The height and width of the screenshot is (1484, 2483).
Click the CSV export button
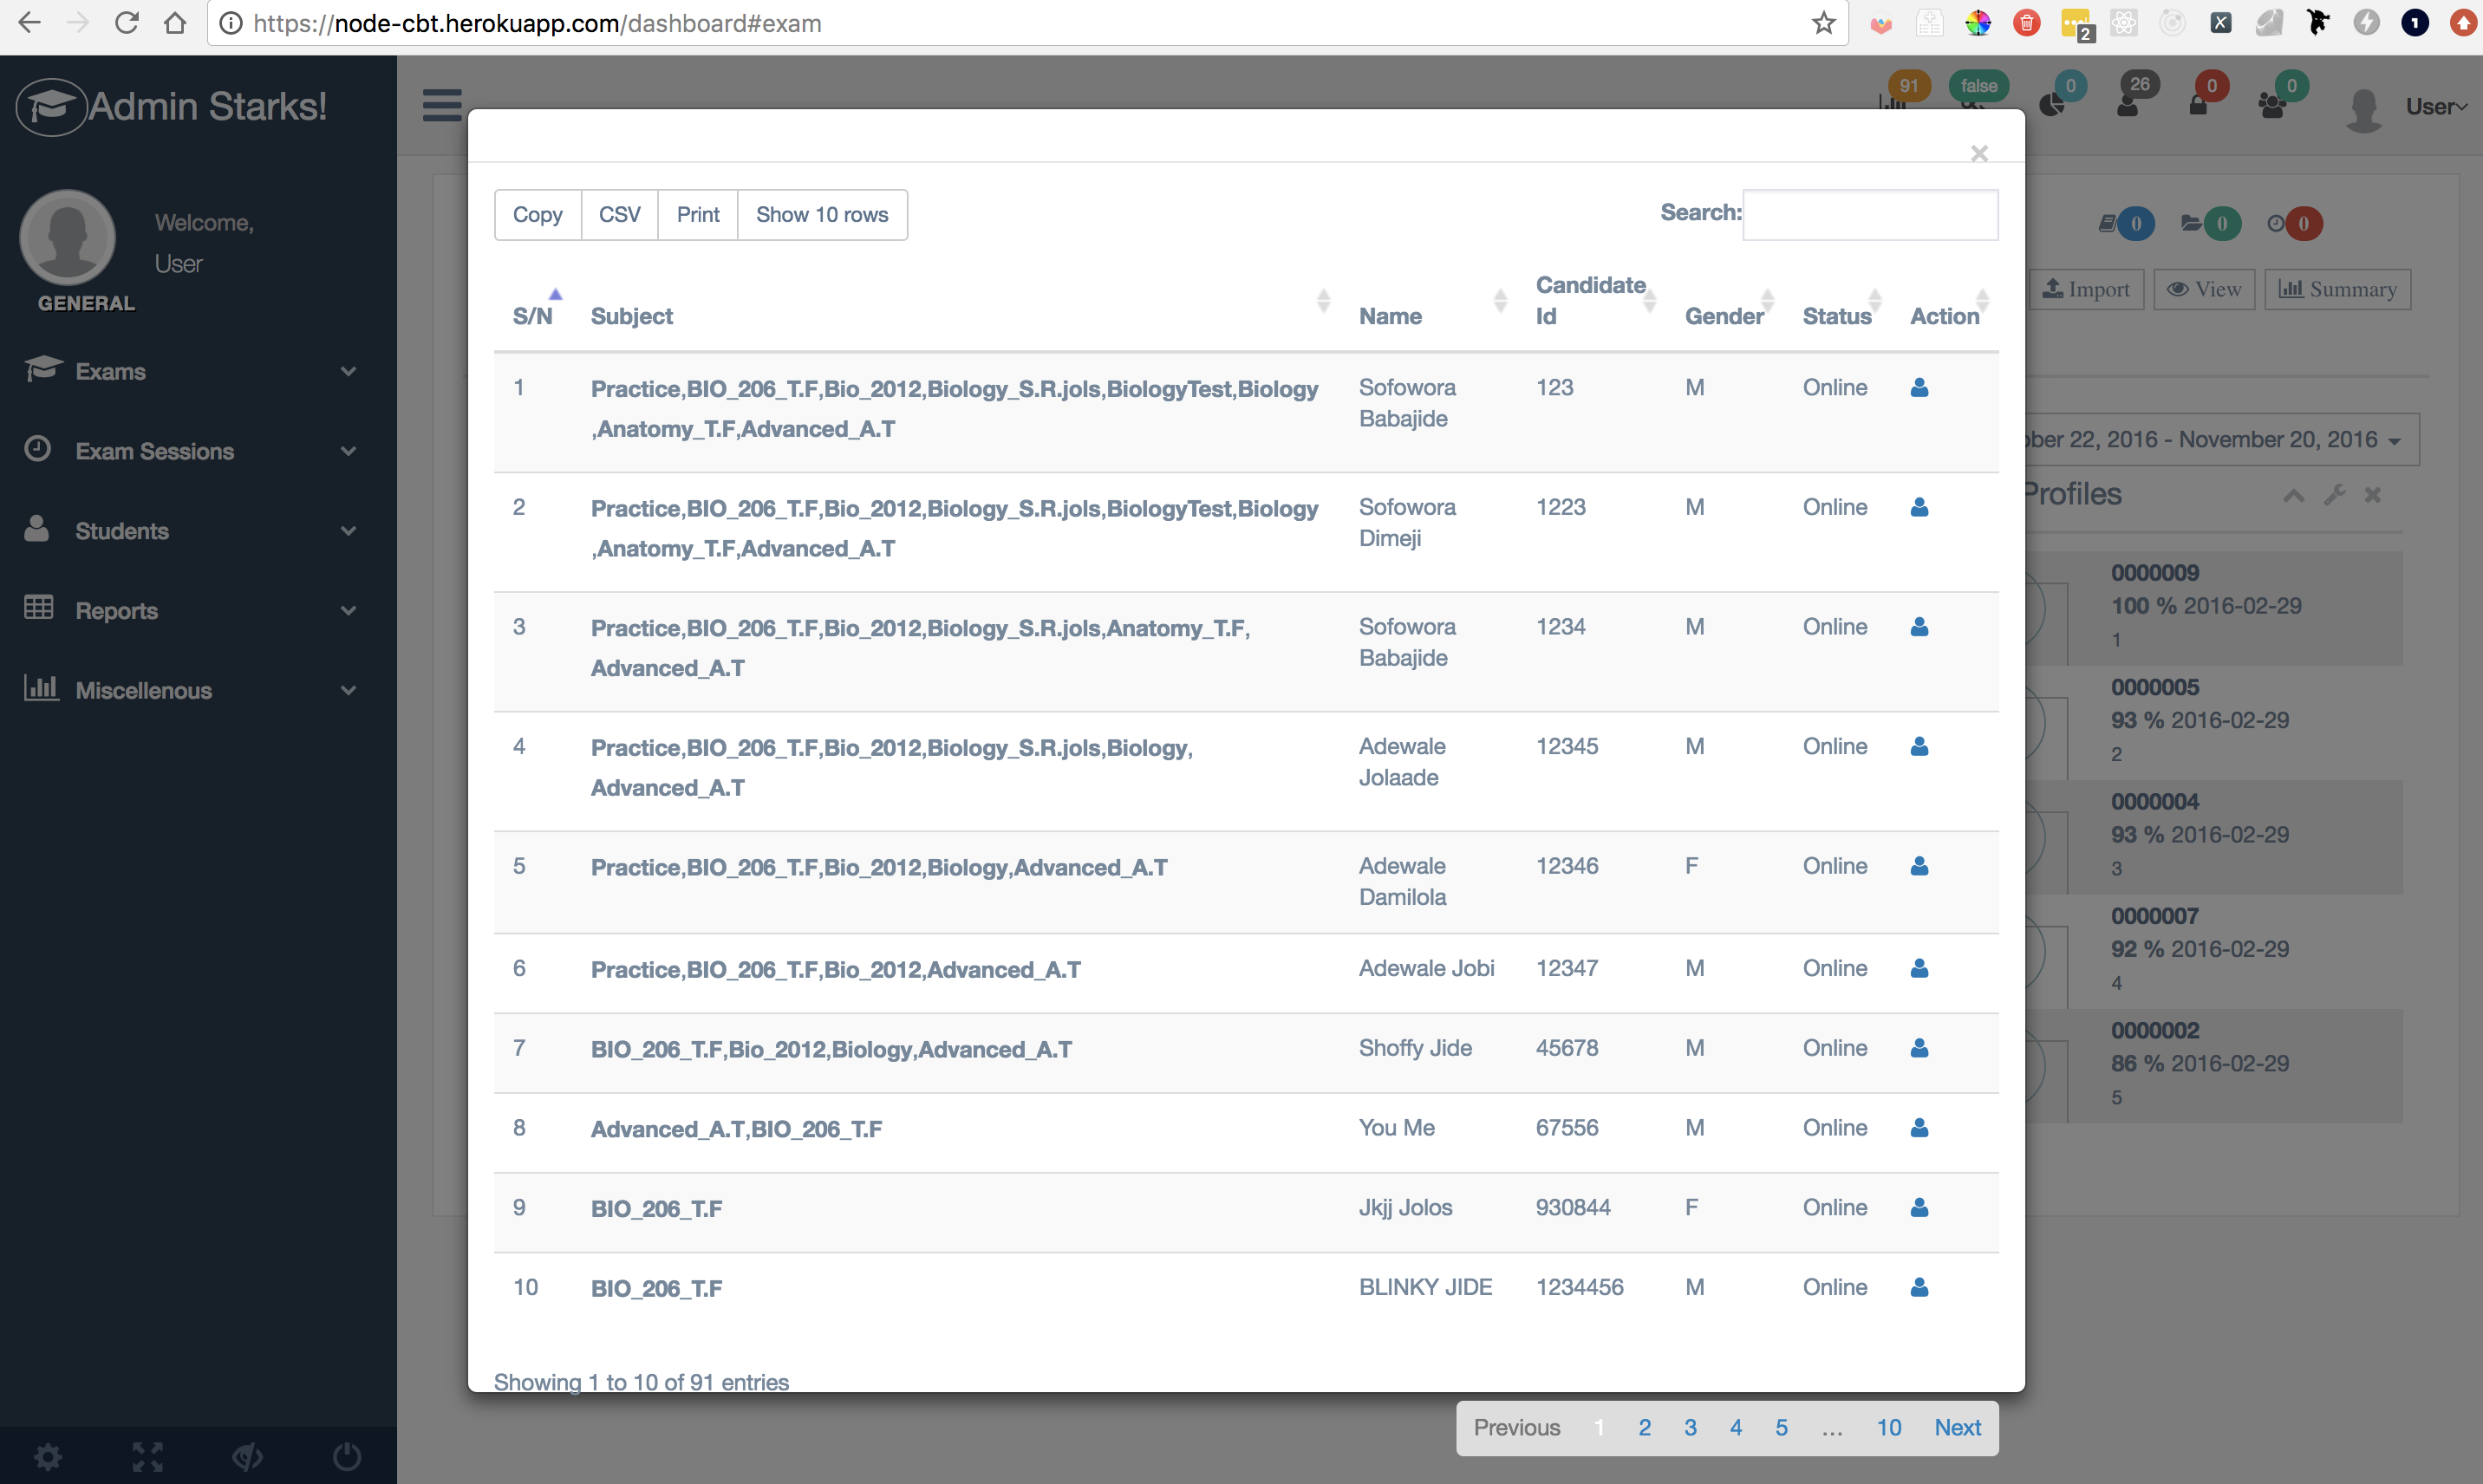coord(619,215)
